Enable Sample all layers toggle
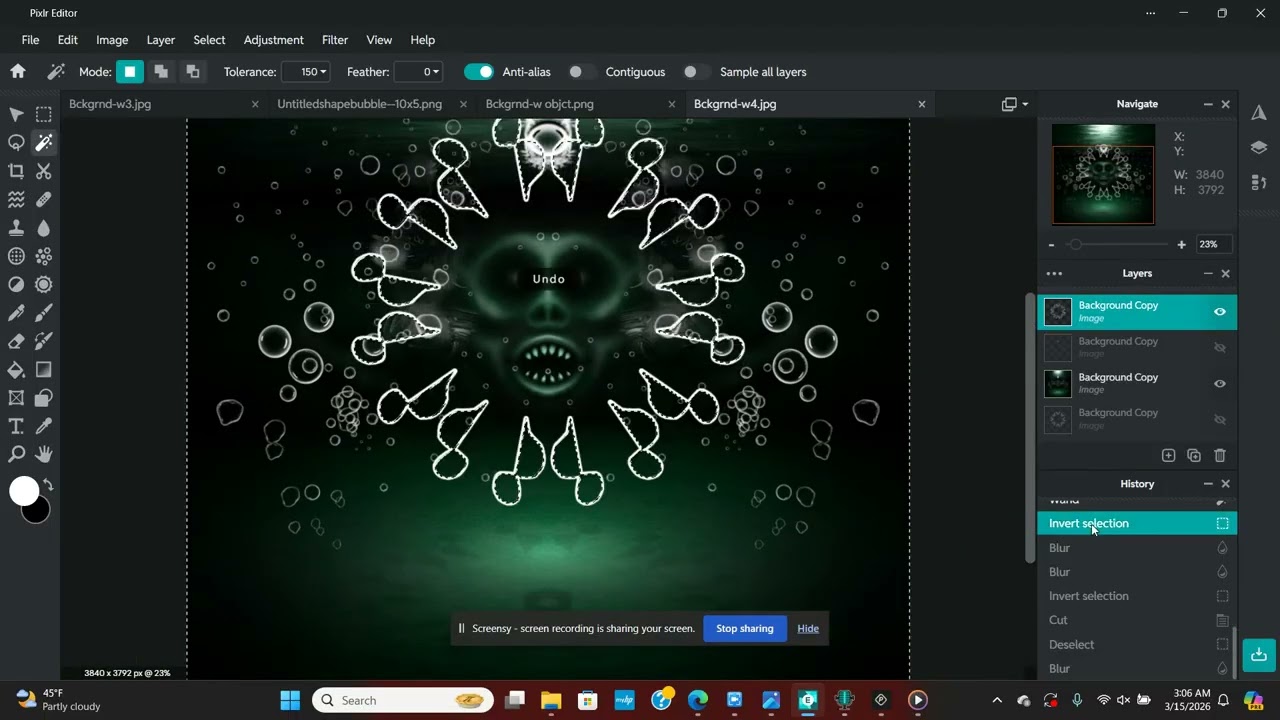This screenshot has height=720, width=1280. pos(696,72)
